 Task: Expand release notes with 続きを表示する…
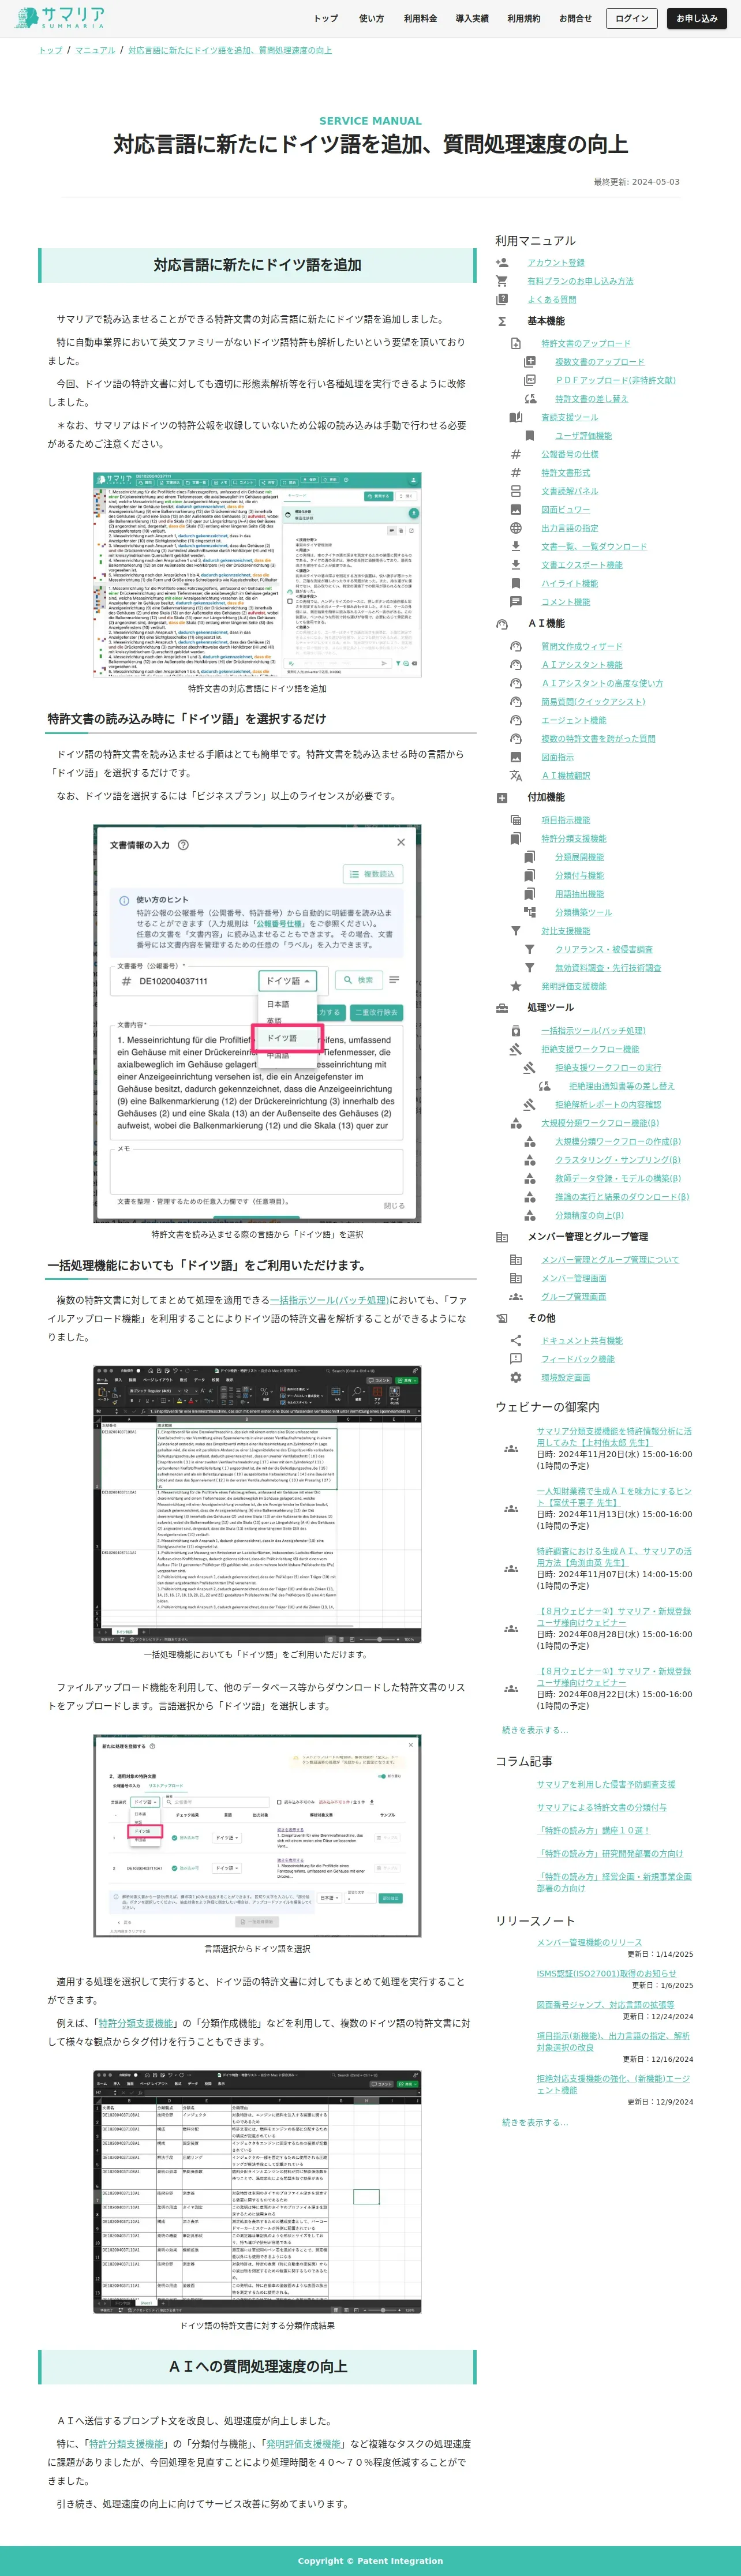point(535,2122)
